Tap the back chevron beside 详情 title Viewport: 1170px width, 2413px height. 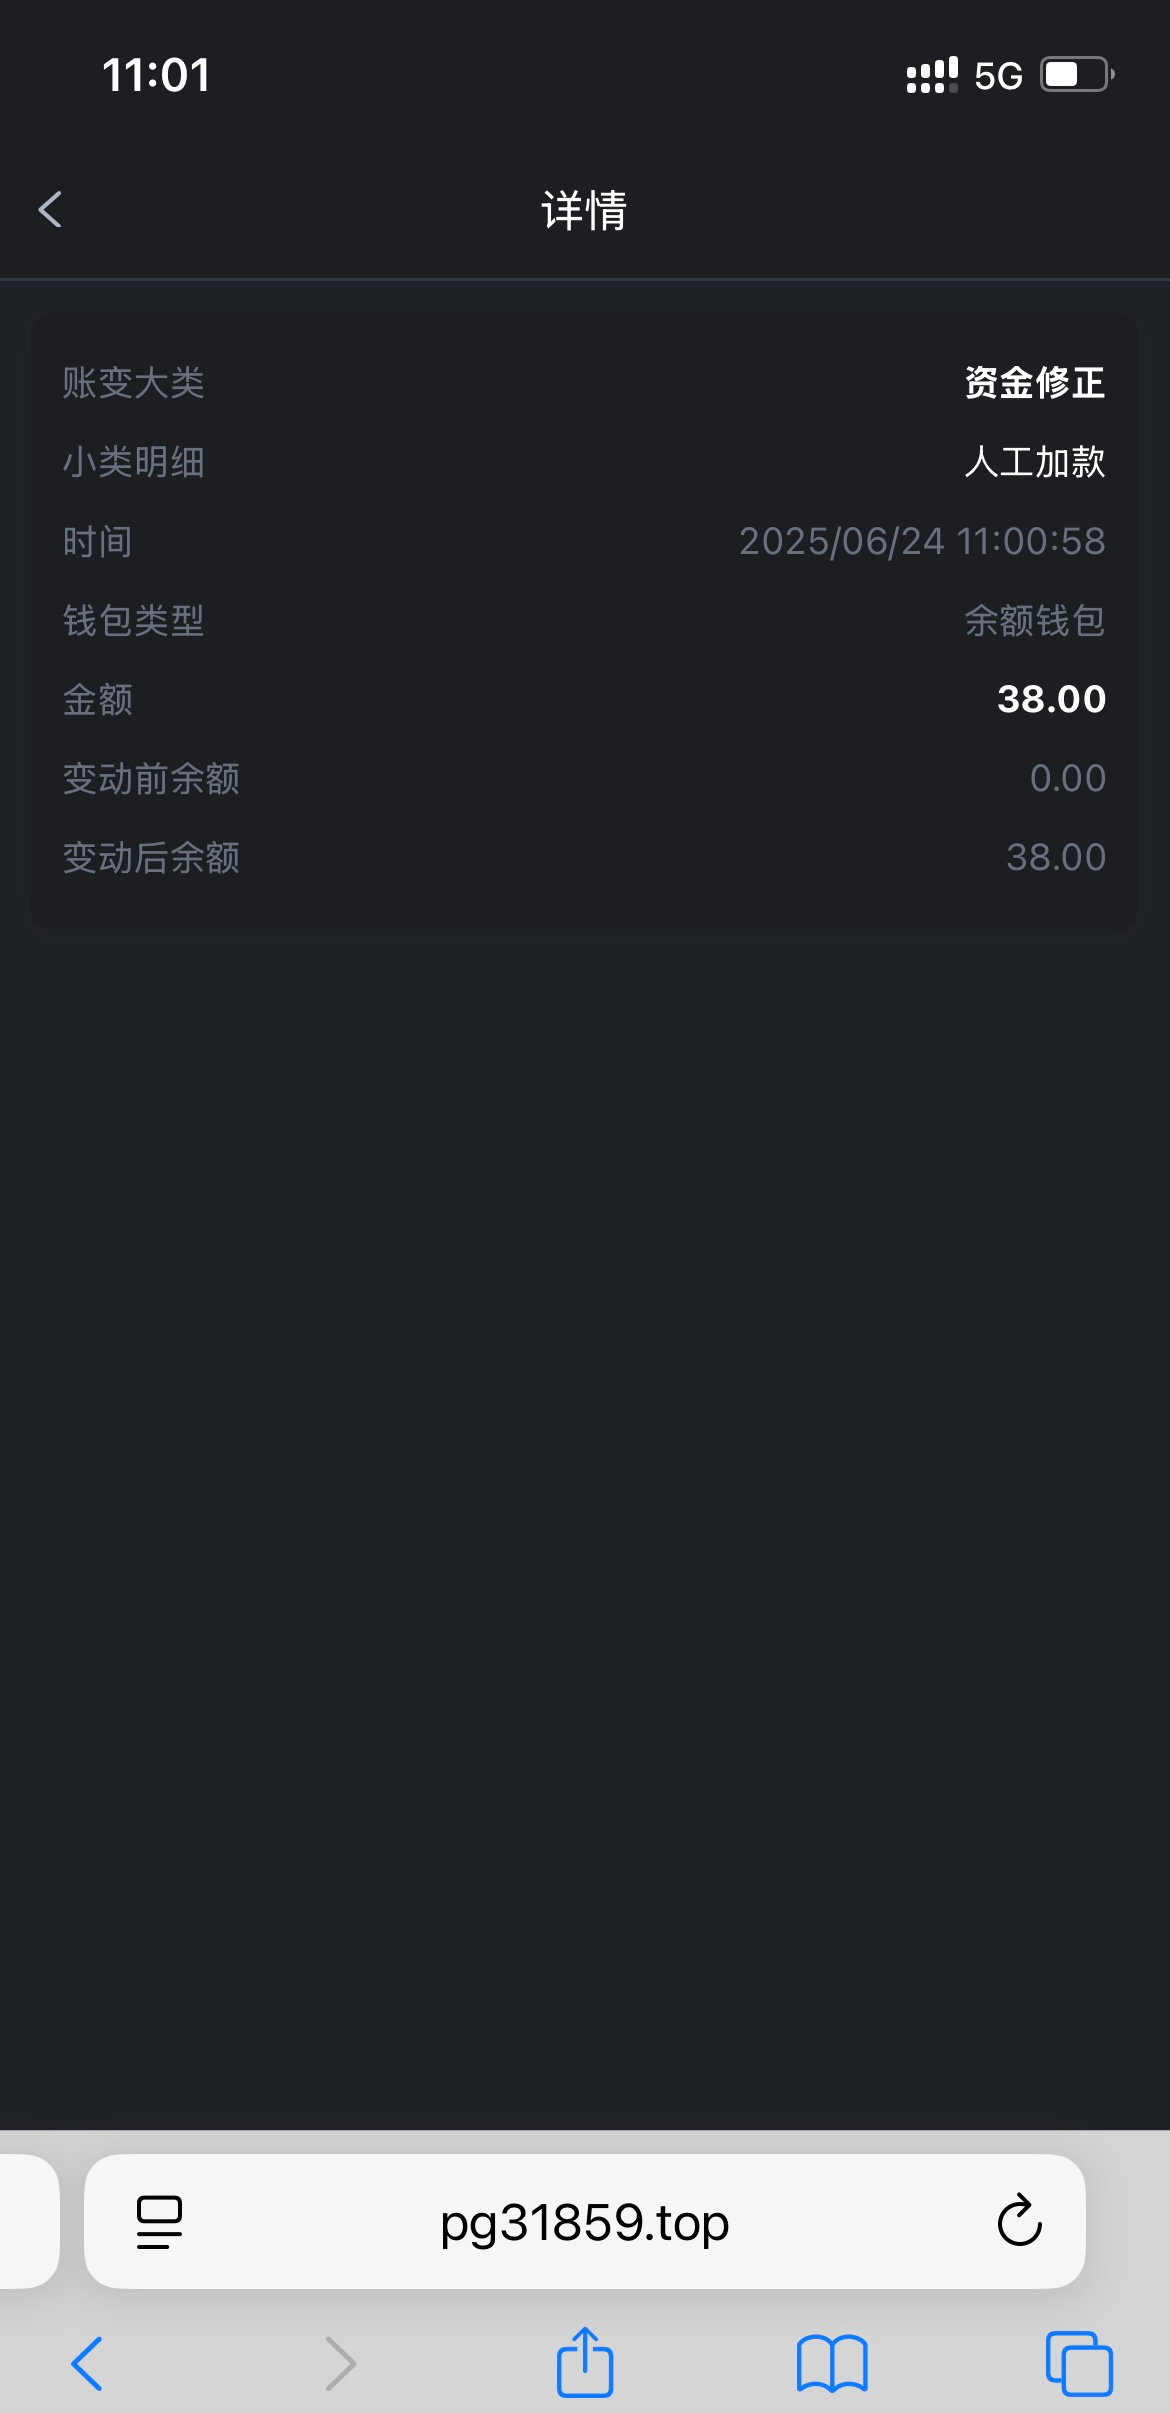coord(50,210)
